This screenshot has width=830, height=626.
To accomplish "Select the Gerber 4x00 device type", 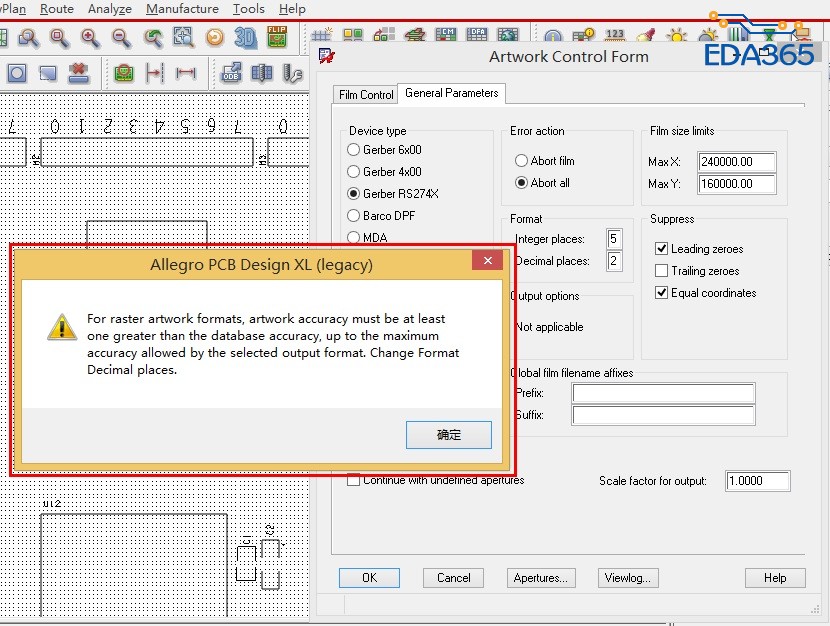I will (x=385, y=171).
